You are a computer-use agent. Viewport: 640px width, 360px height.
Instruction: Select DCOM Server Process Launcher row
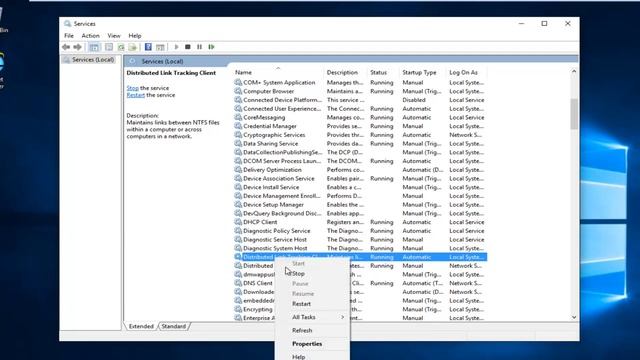(360, 161)
